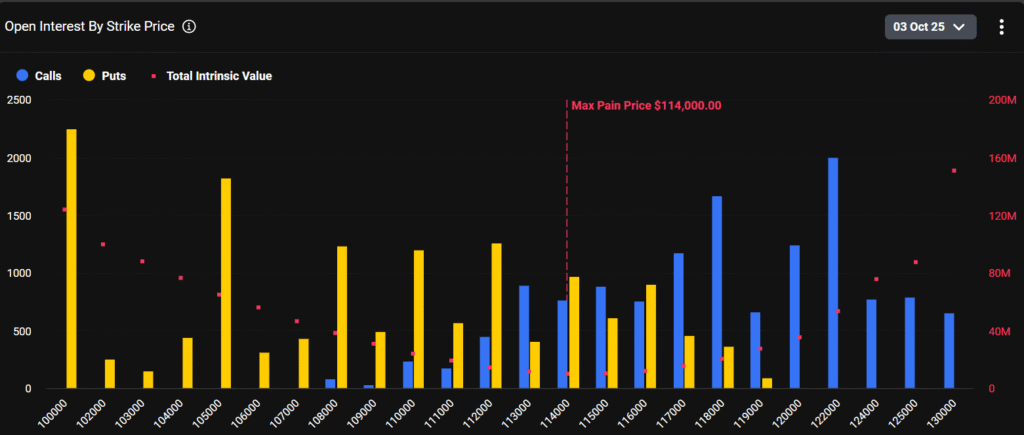Click the blue call bar at 120000
Viewport: 1024px width, 435px height.
click(x=794, y=316)
